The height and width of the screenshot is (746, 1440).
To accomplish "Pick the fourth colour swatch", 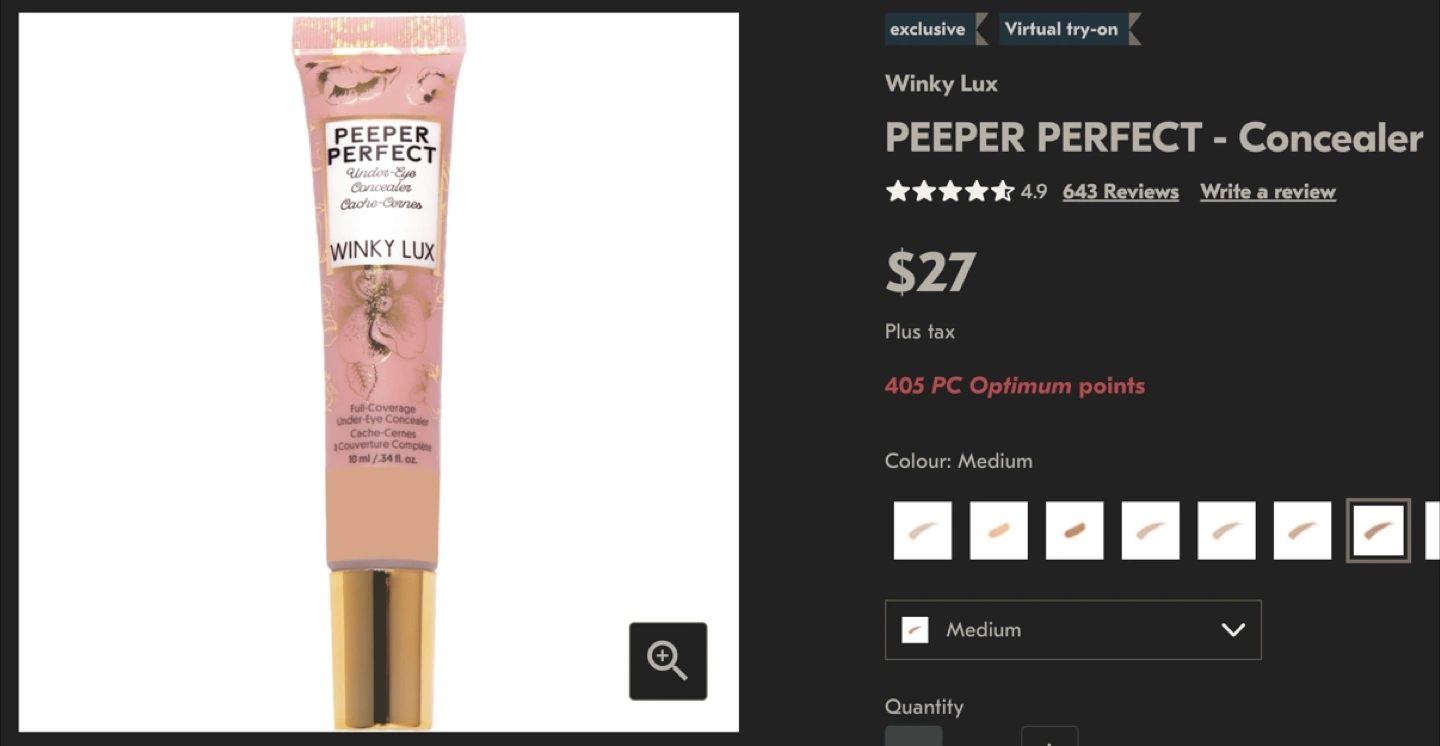I will 1150,531.
